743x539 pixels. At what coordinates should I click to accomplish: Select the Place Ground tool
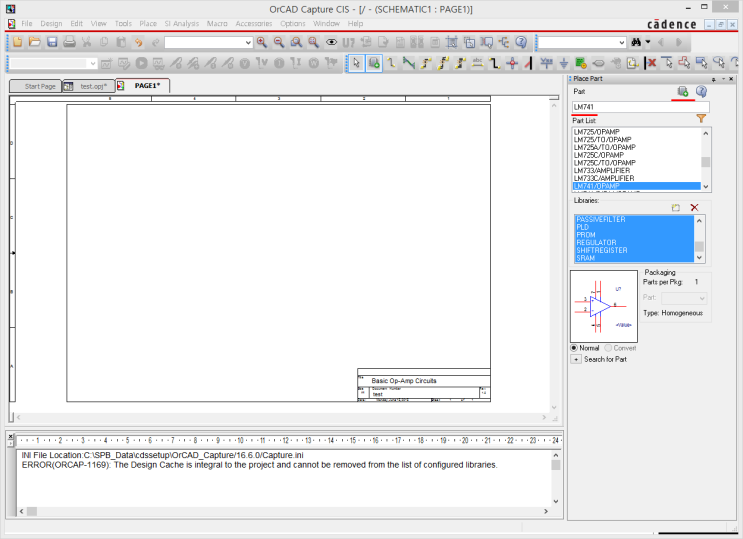pyautogui.click(x=564, y=63)
